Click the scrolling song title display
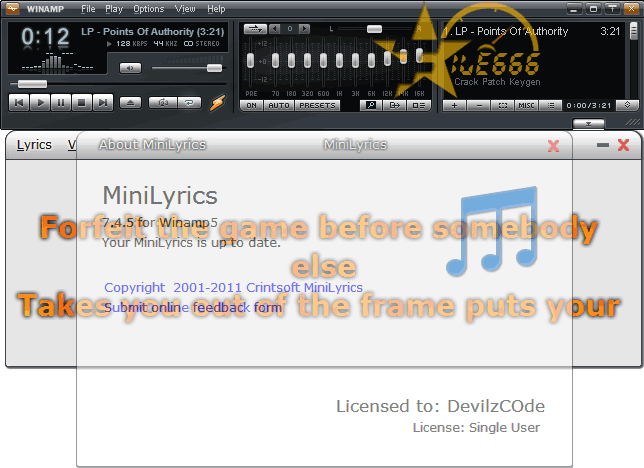This screenshot has width=644, height=468. (x=152, y=32)
